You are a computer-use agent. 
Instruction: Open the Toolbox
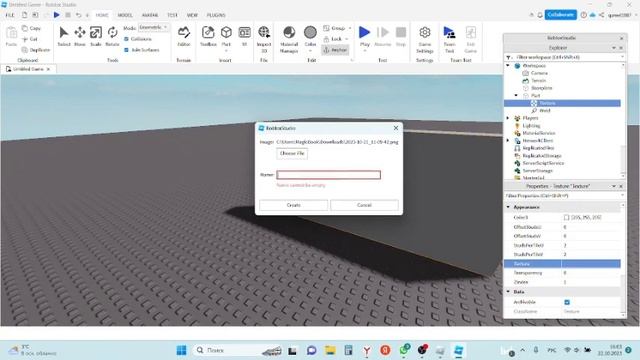[x=208, y=36]
